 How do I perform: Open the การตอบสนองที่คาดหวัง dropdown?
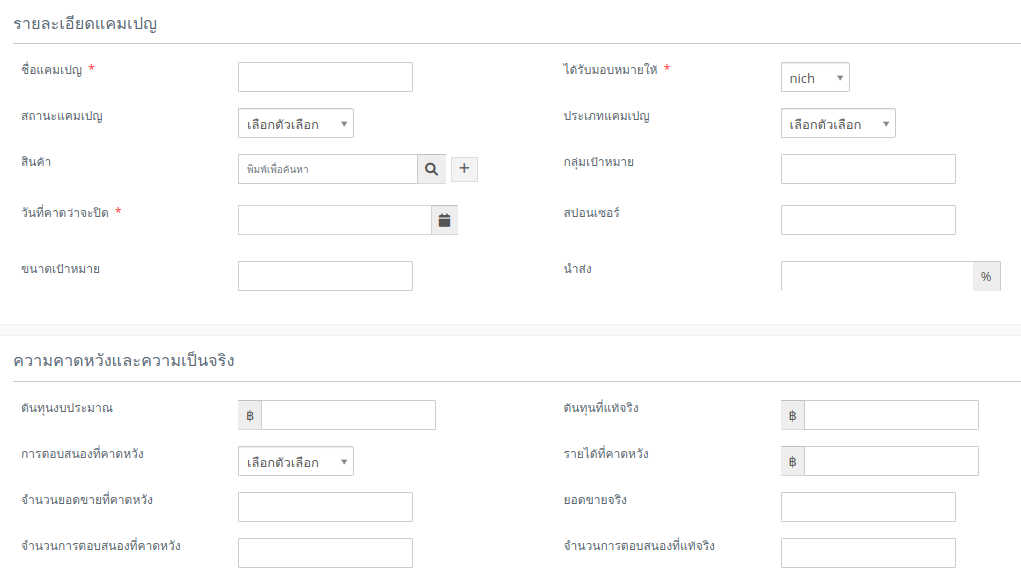[296, 462]
